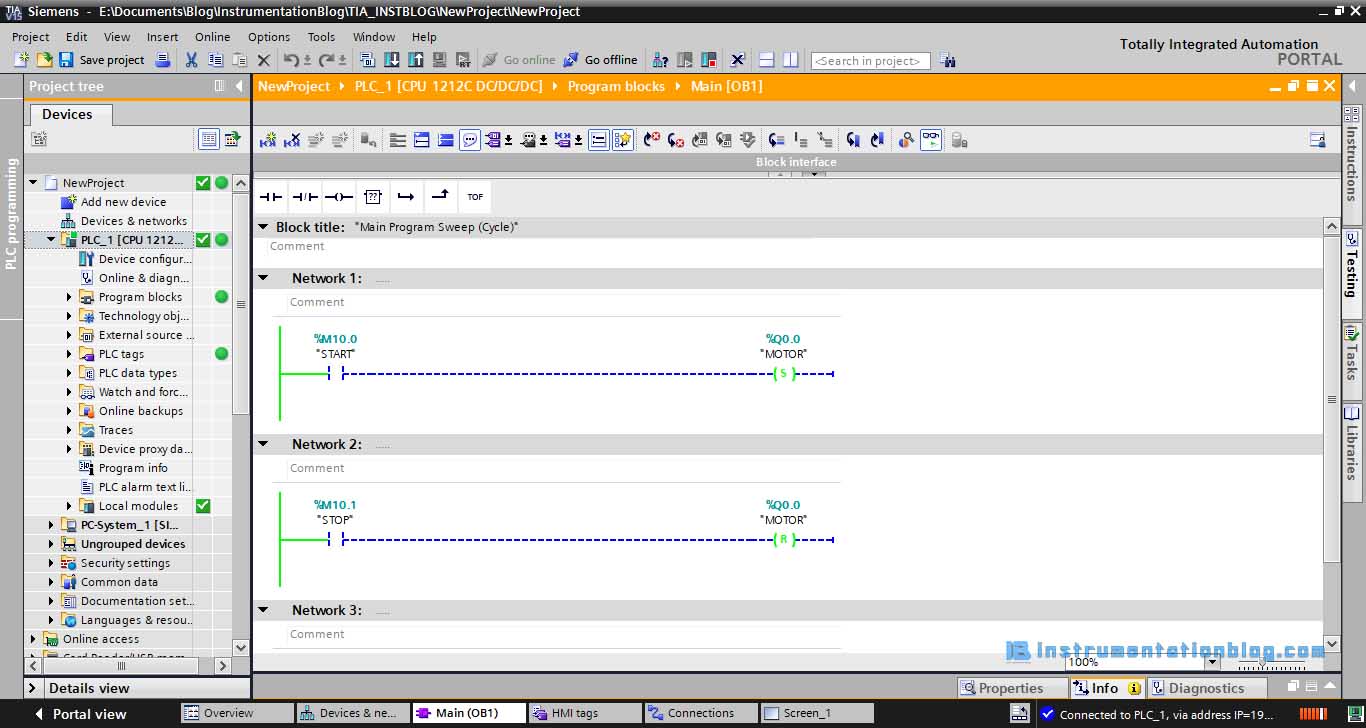
Task: Open the Properties tab
Action: click(x=1011, y=688)
